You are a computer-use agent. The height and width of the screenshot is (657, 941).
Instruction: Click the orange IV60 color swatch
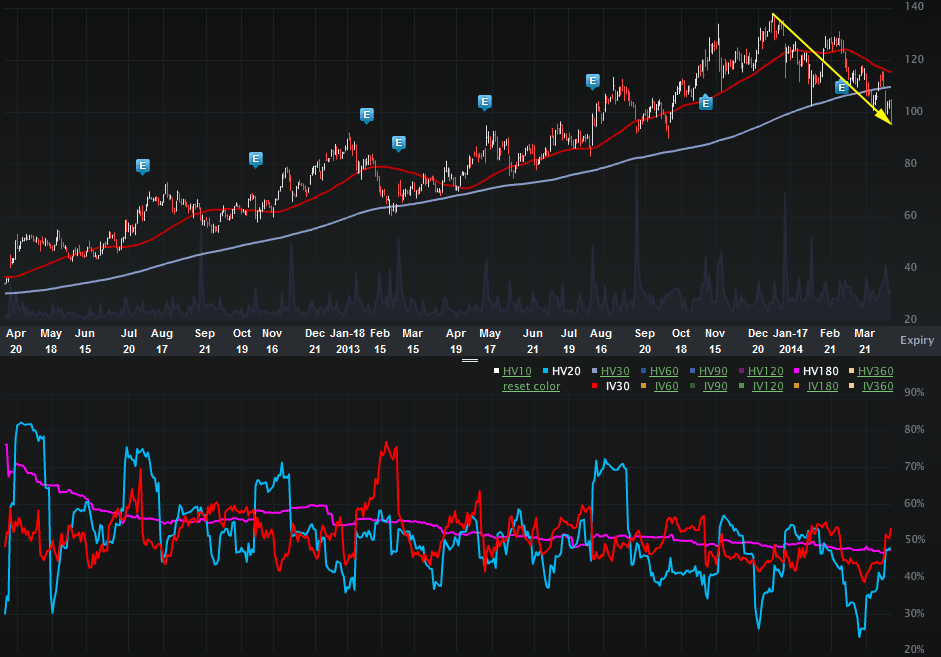(x=643, y=386)
